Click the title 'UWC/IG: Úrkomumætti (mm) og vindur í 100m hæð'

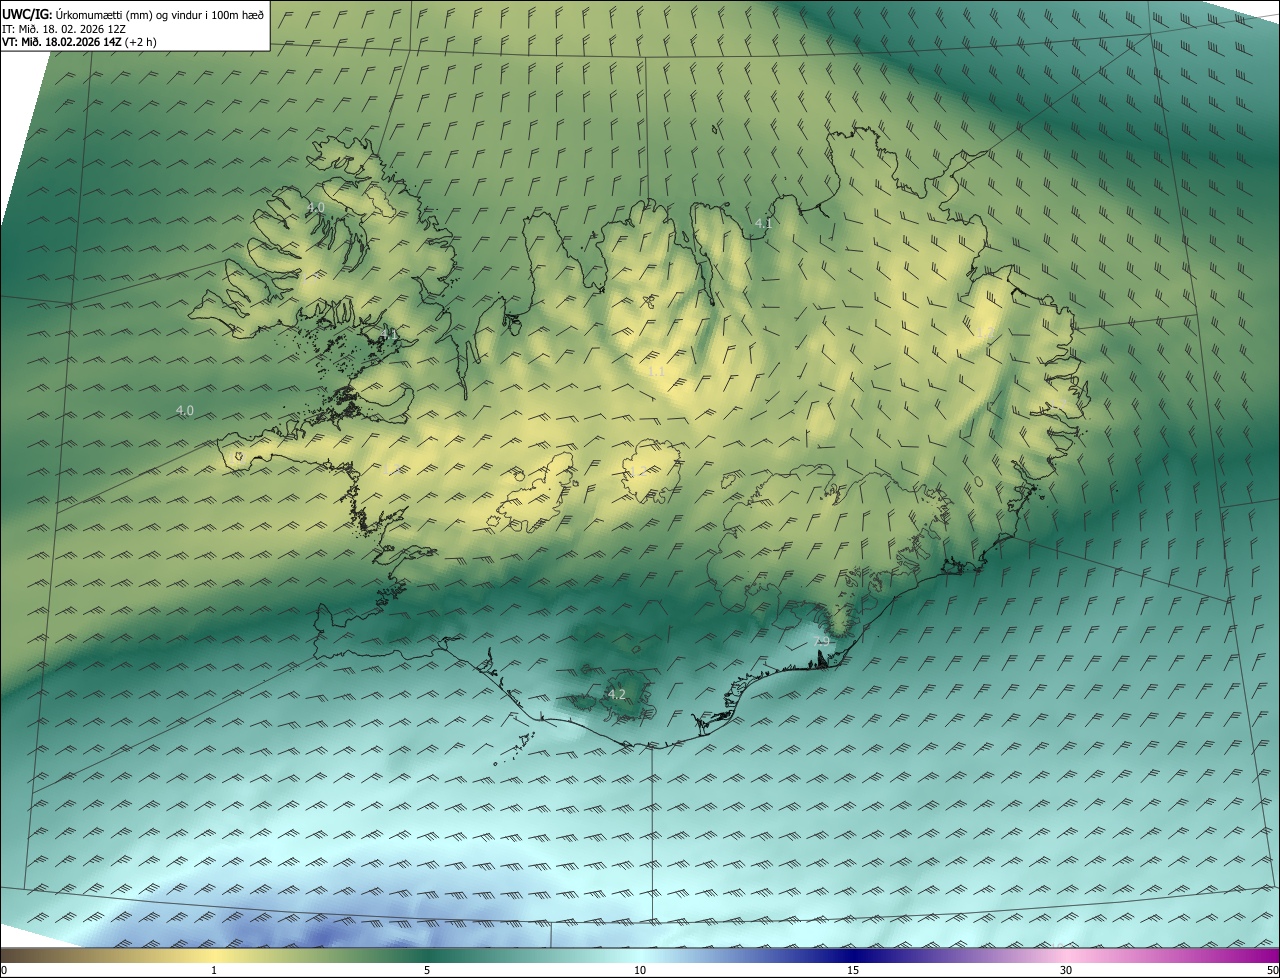(133, 14)
